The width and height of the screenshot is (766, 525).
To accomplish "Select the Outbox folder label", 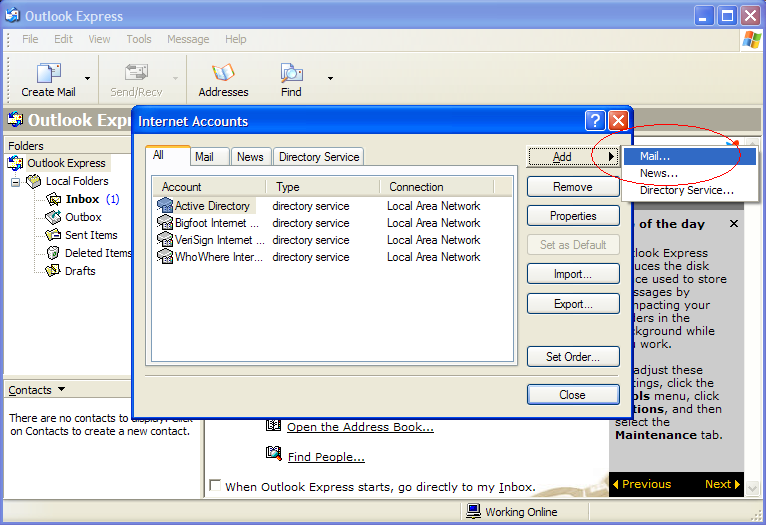I will pos(83,217).
